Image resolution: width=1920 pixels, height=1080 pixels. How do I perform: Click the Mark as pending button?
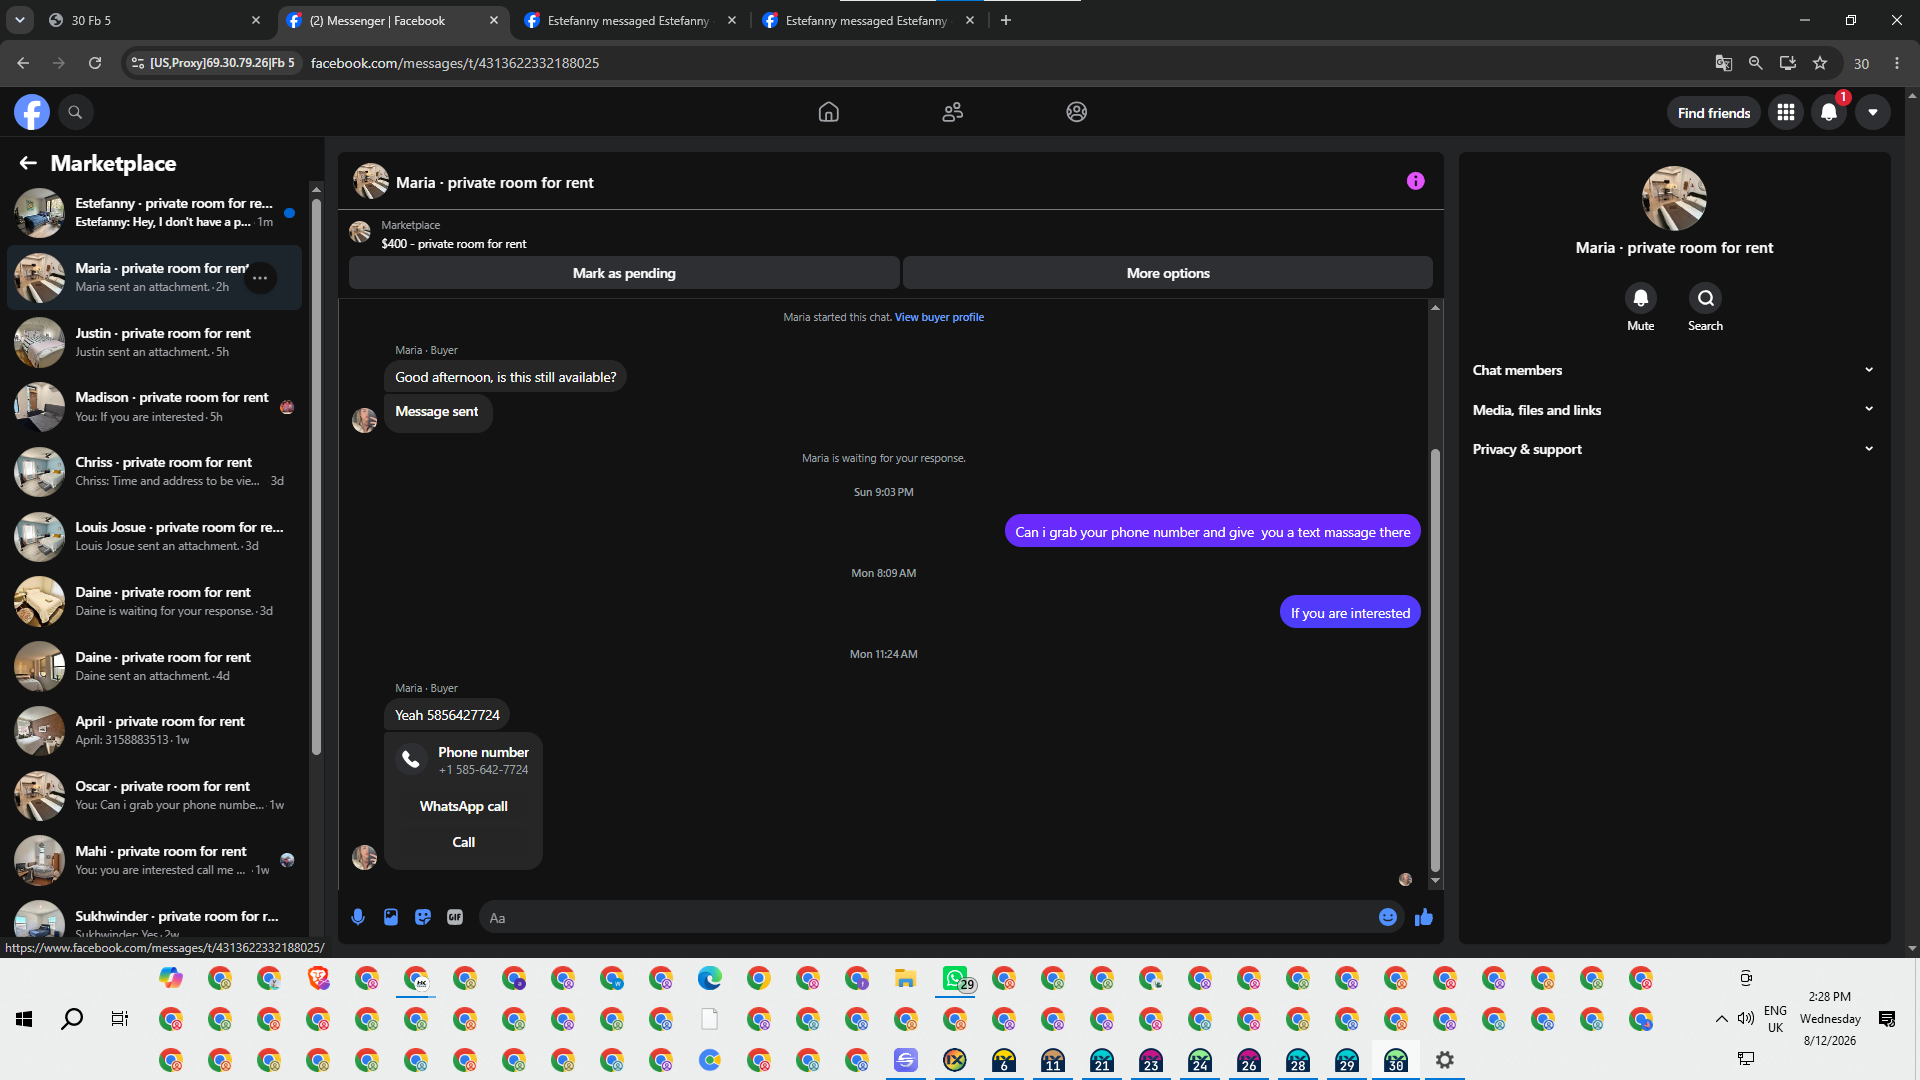coord(624,273)
